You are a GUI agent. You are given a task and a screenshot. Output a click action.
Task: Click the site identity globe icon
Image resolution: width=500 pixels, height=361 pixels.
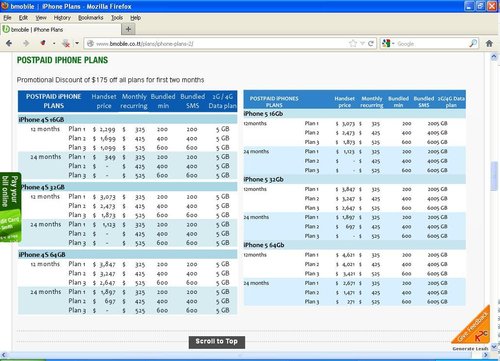pyautogui.click(x=90, y=44)
